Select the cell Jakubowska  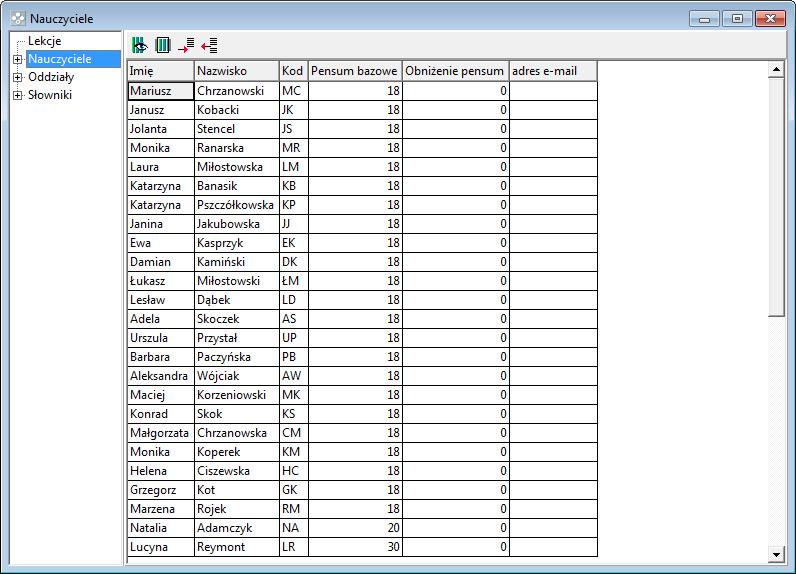237,224
